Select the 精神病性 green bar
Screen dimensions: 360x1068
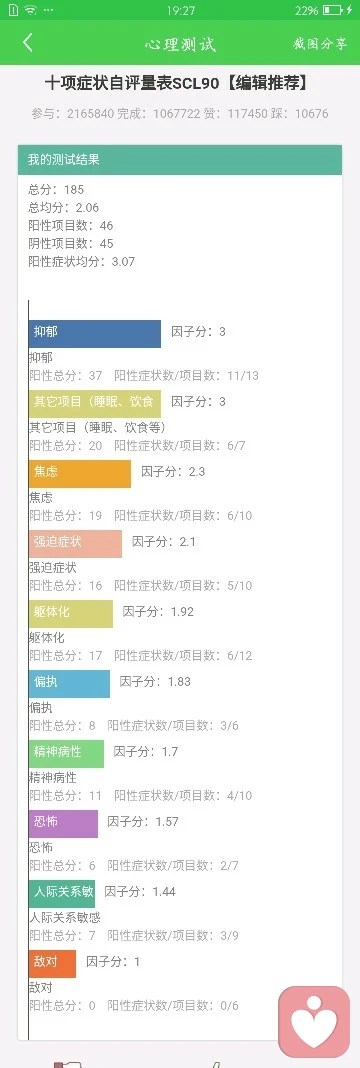67,753
